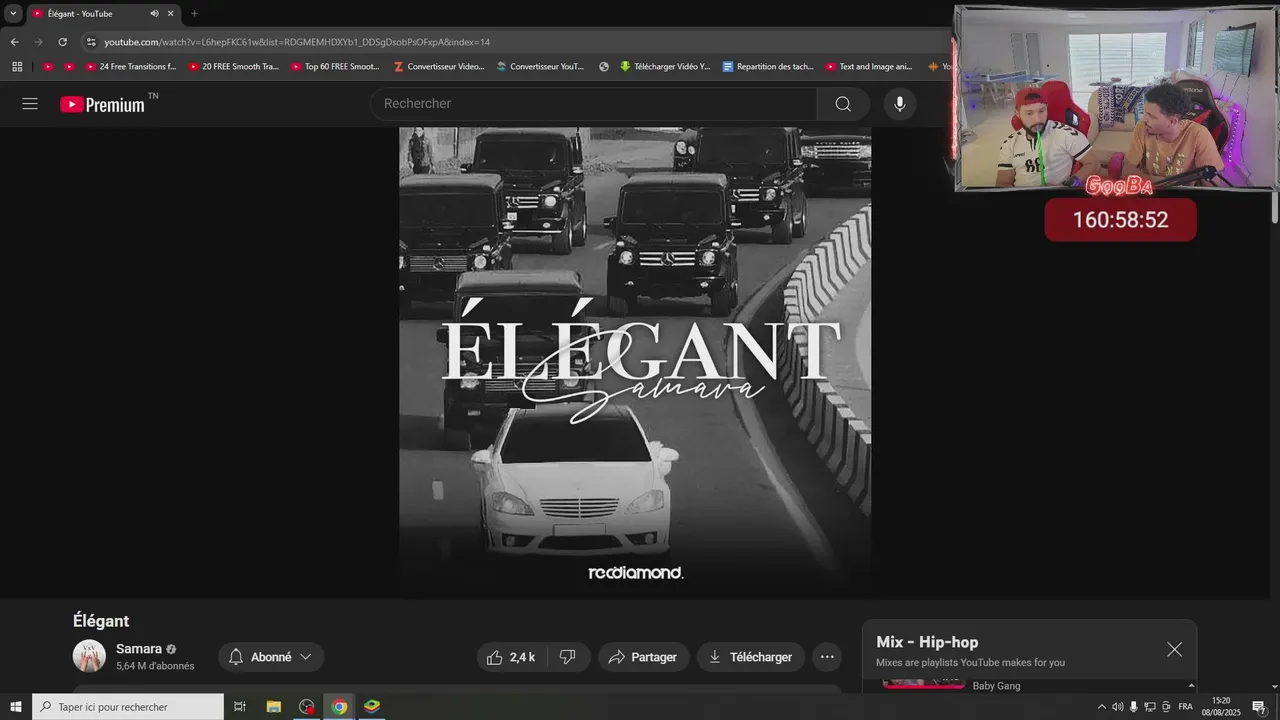Reload the YouTube page
The image size is (1280, 720).
coord(62,42)
